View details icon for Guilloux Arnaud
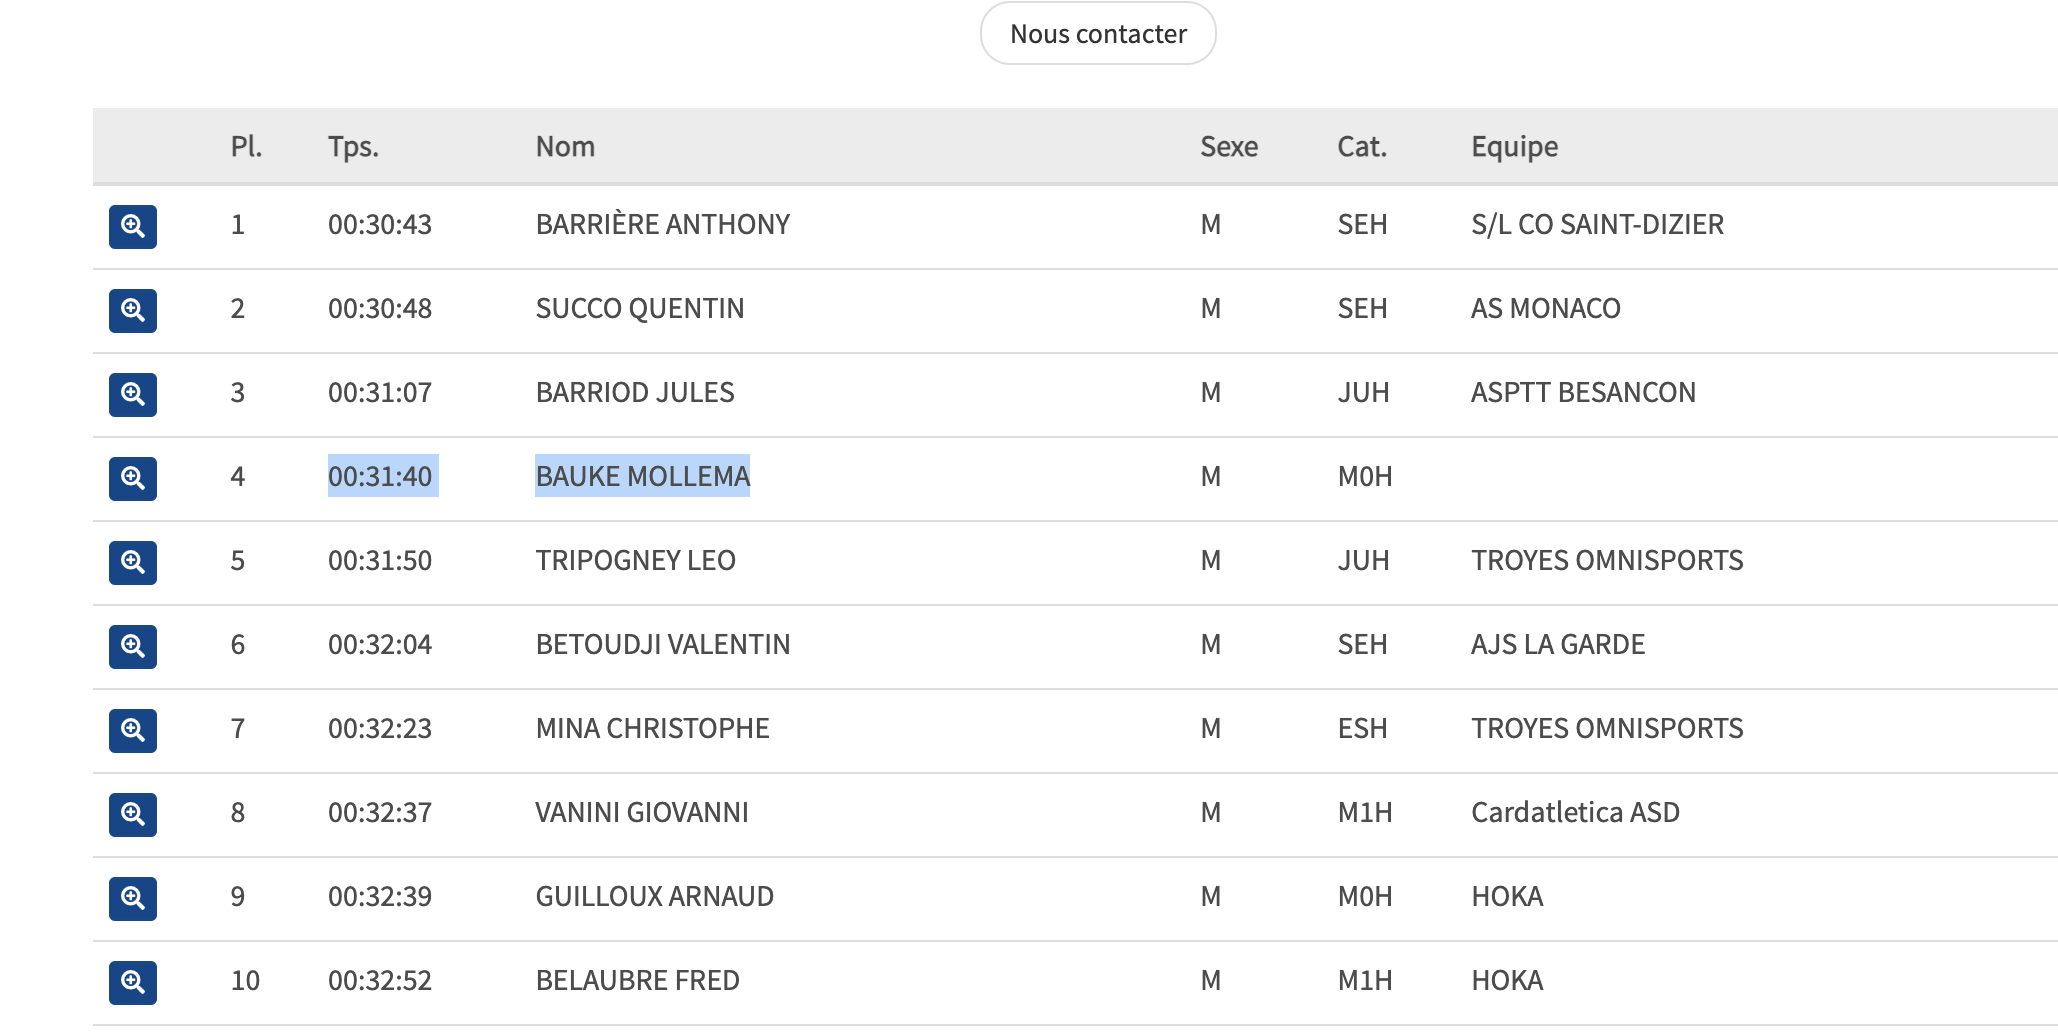The width and height of the screenshot is (2058, 1034). (133, 899)
